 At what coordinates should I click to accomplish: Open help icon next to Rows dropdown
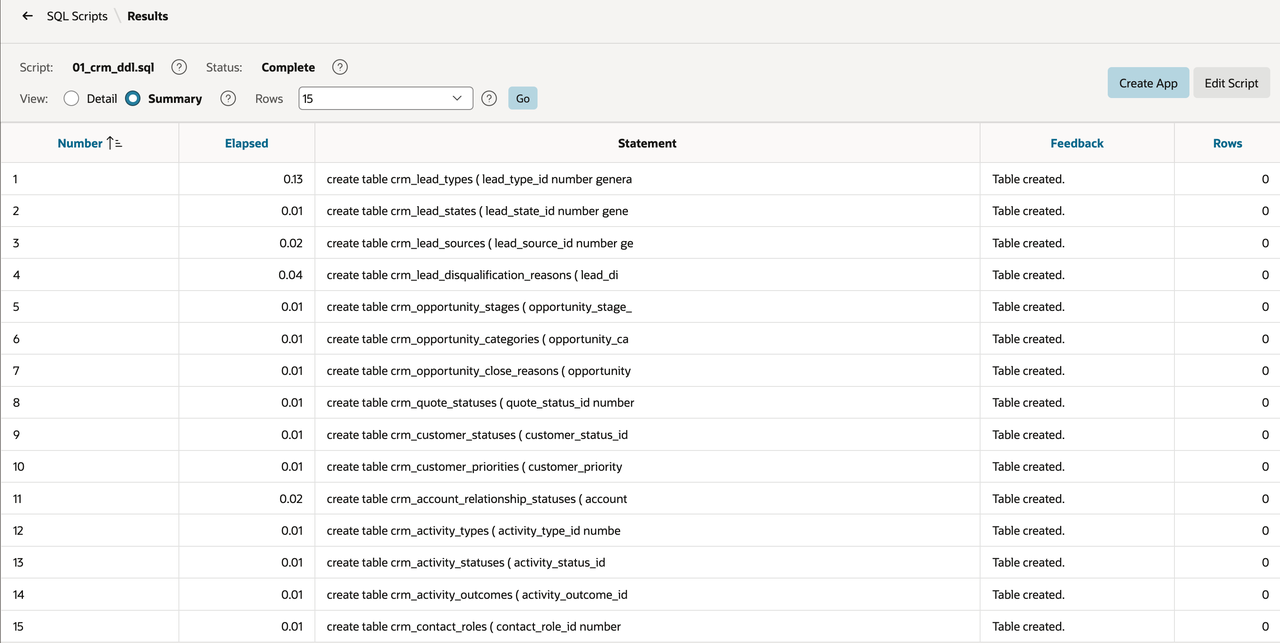489,98
